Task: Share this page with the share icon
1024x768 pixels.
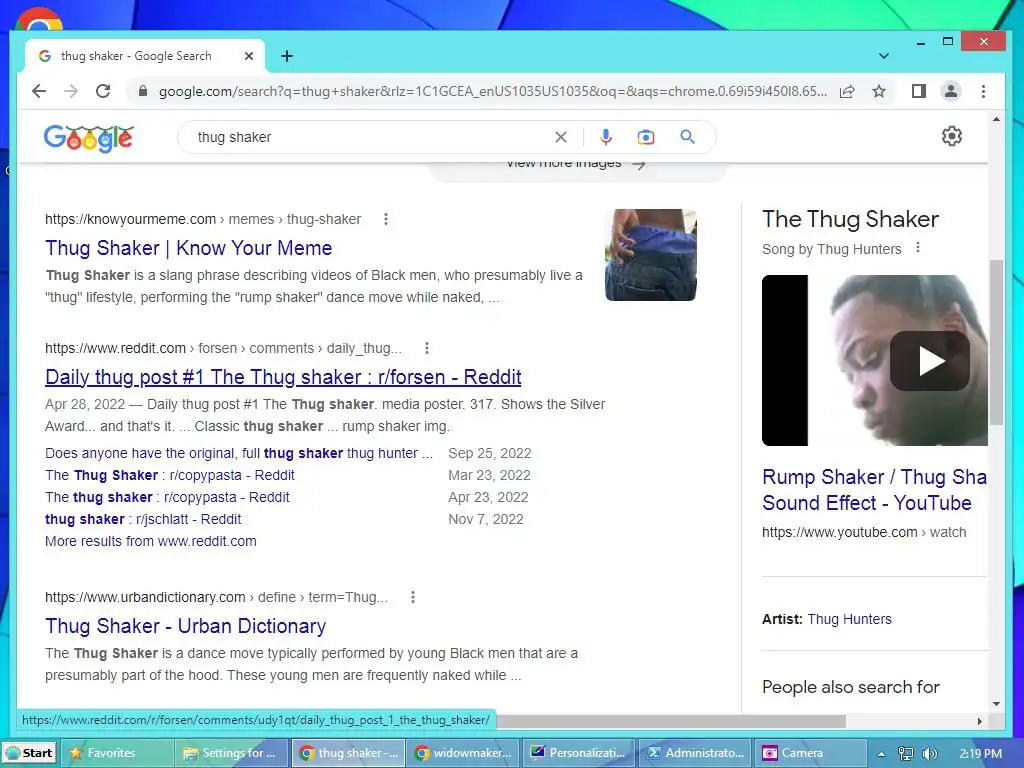Action: coord(847,91)
